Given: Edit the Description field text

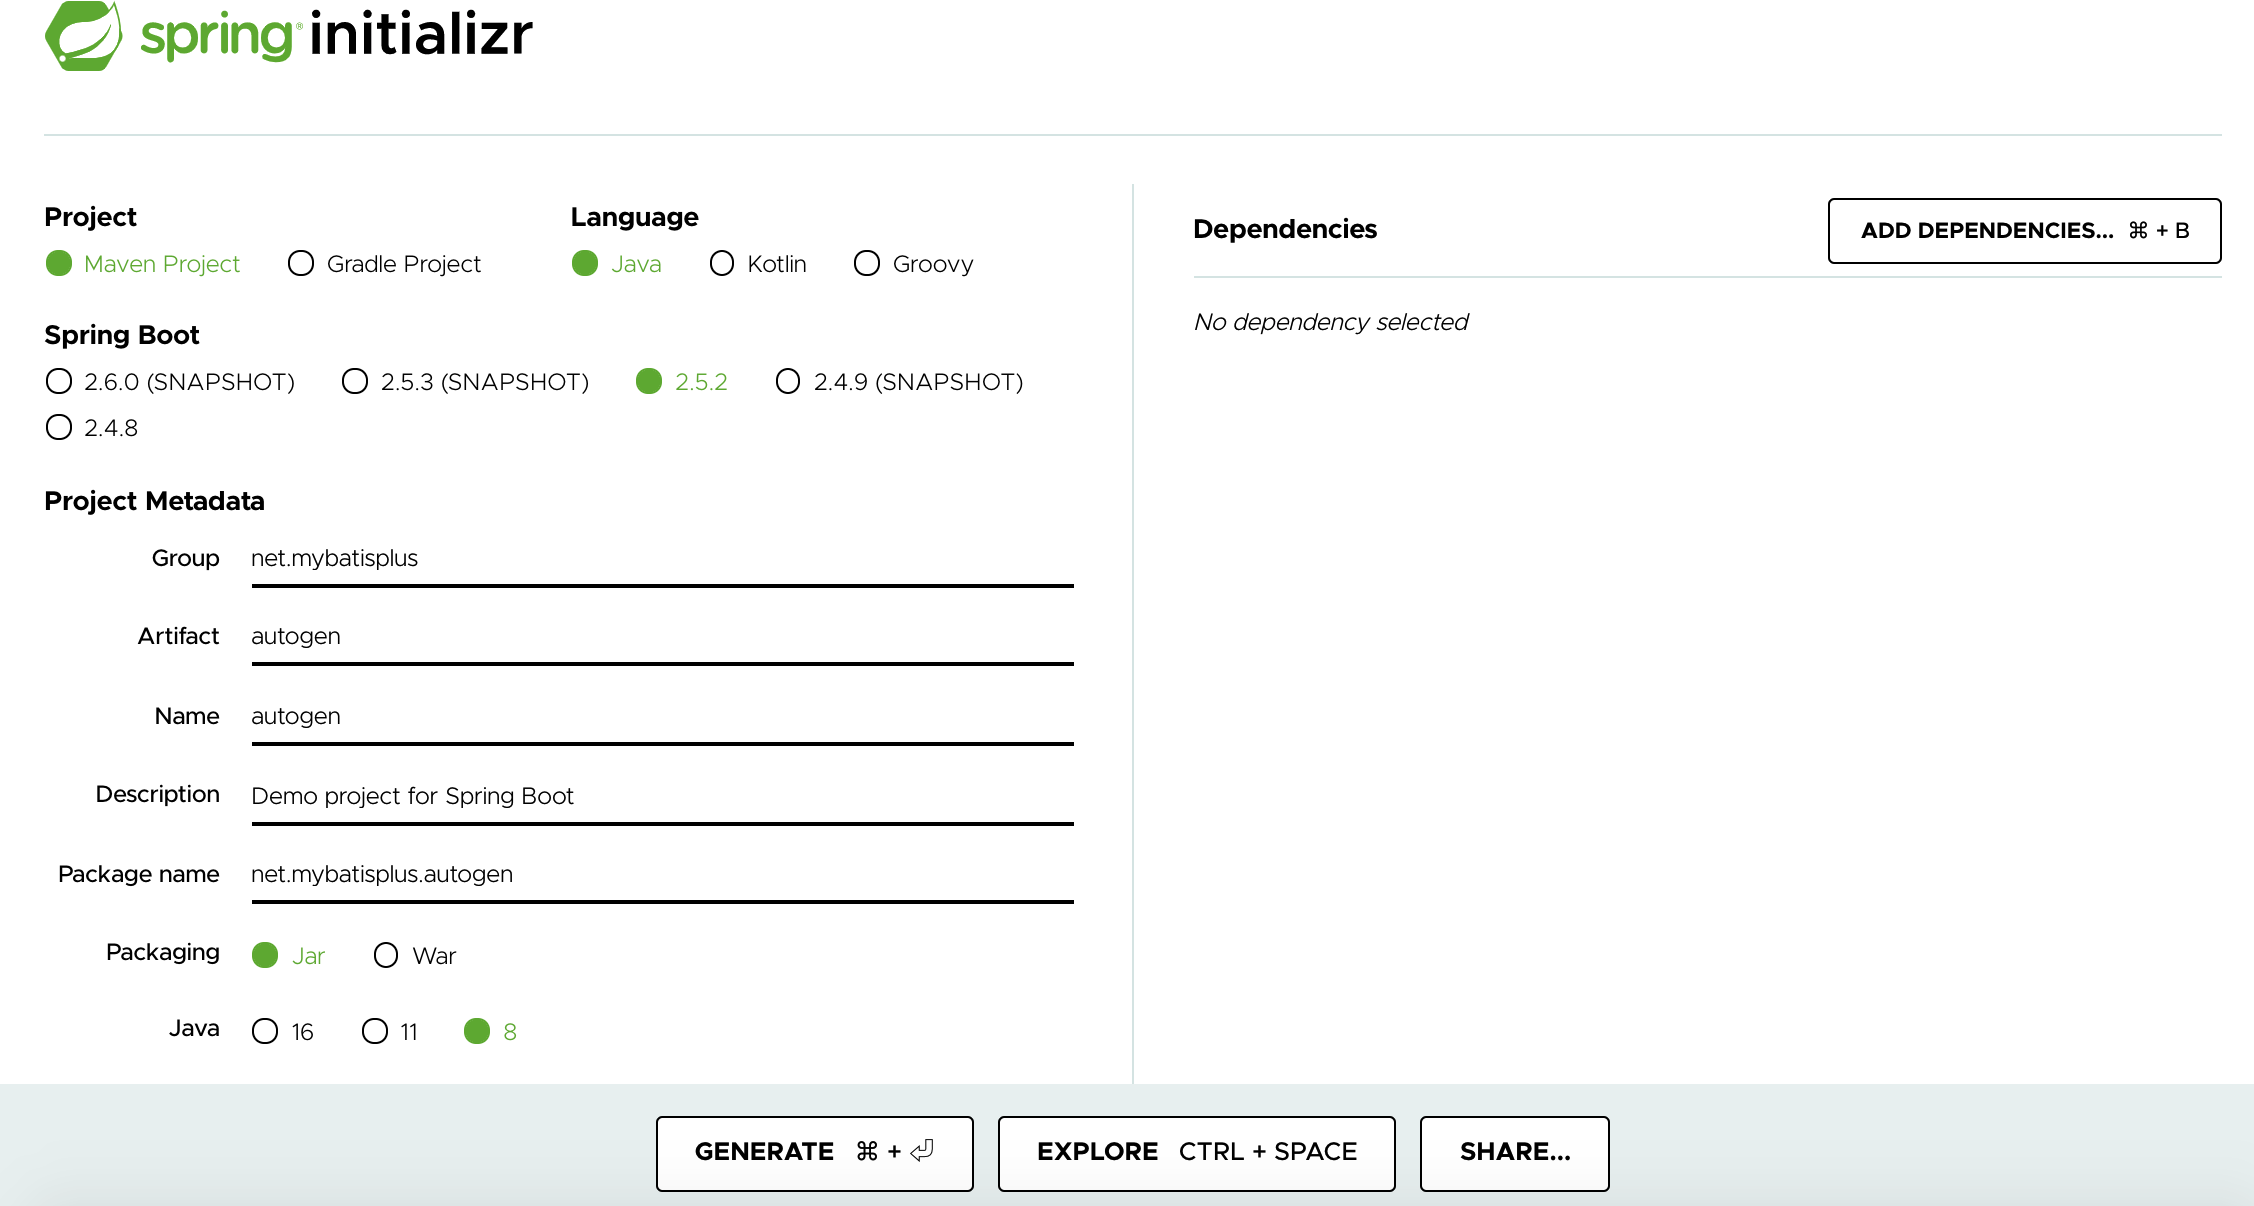Looking at the screenshot, I should coord(662,797).
